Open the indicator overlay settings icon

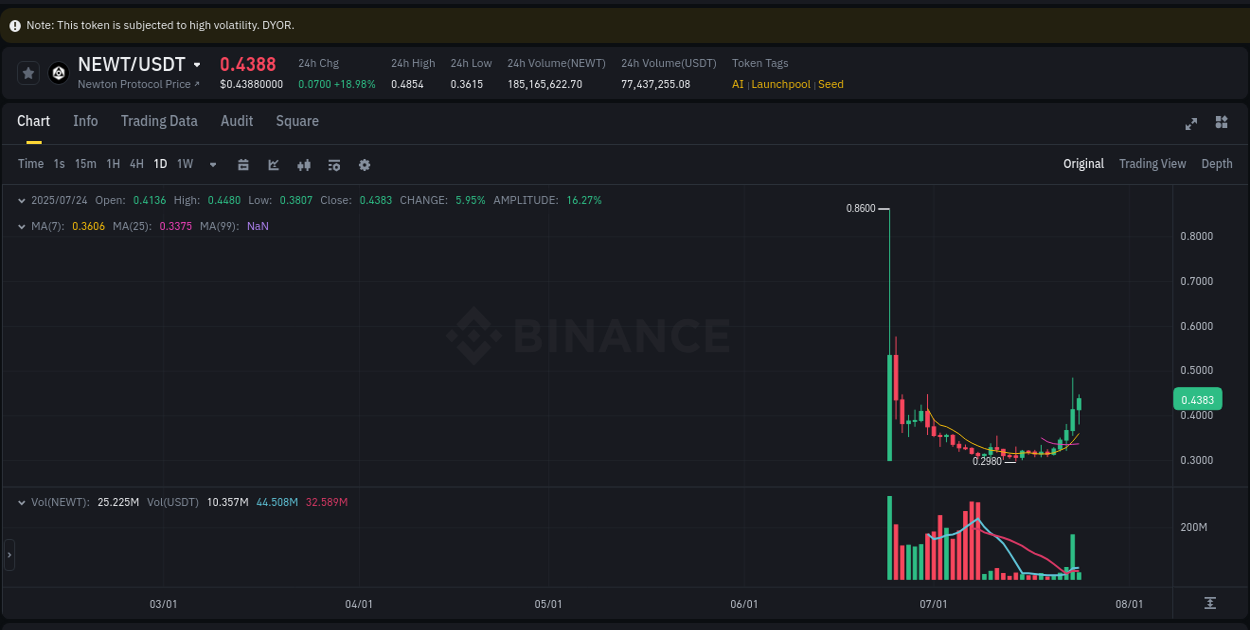click(x=334, y=164)
